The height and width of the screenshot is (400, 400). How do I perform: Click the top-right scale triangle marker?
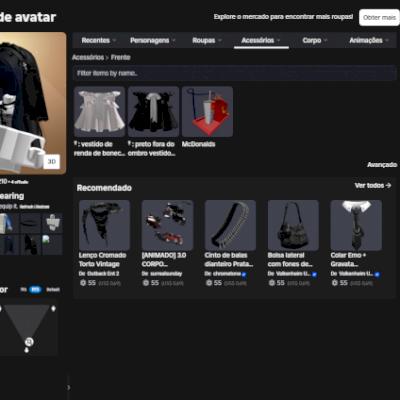point(53,308)
